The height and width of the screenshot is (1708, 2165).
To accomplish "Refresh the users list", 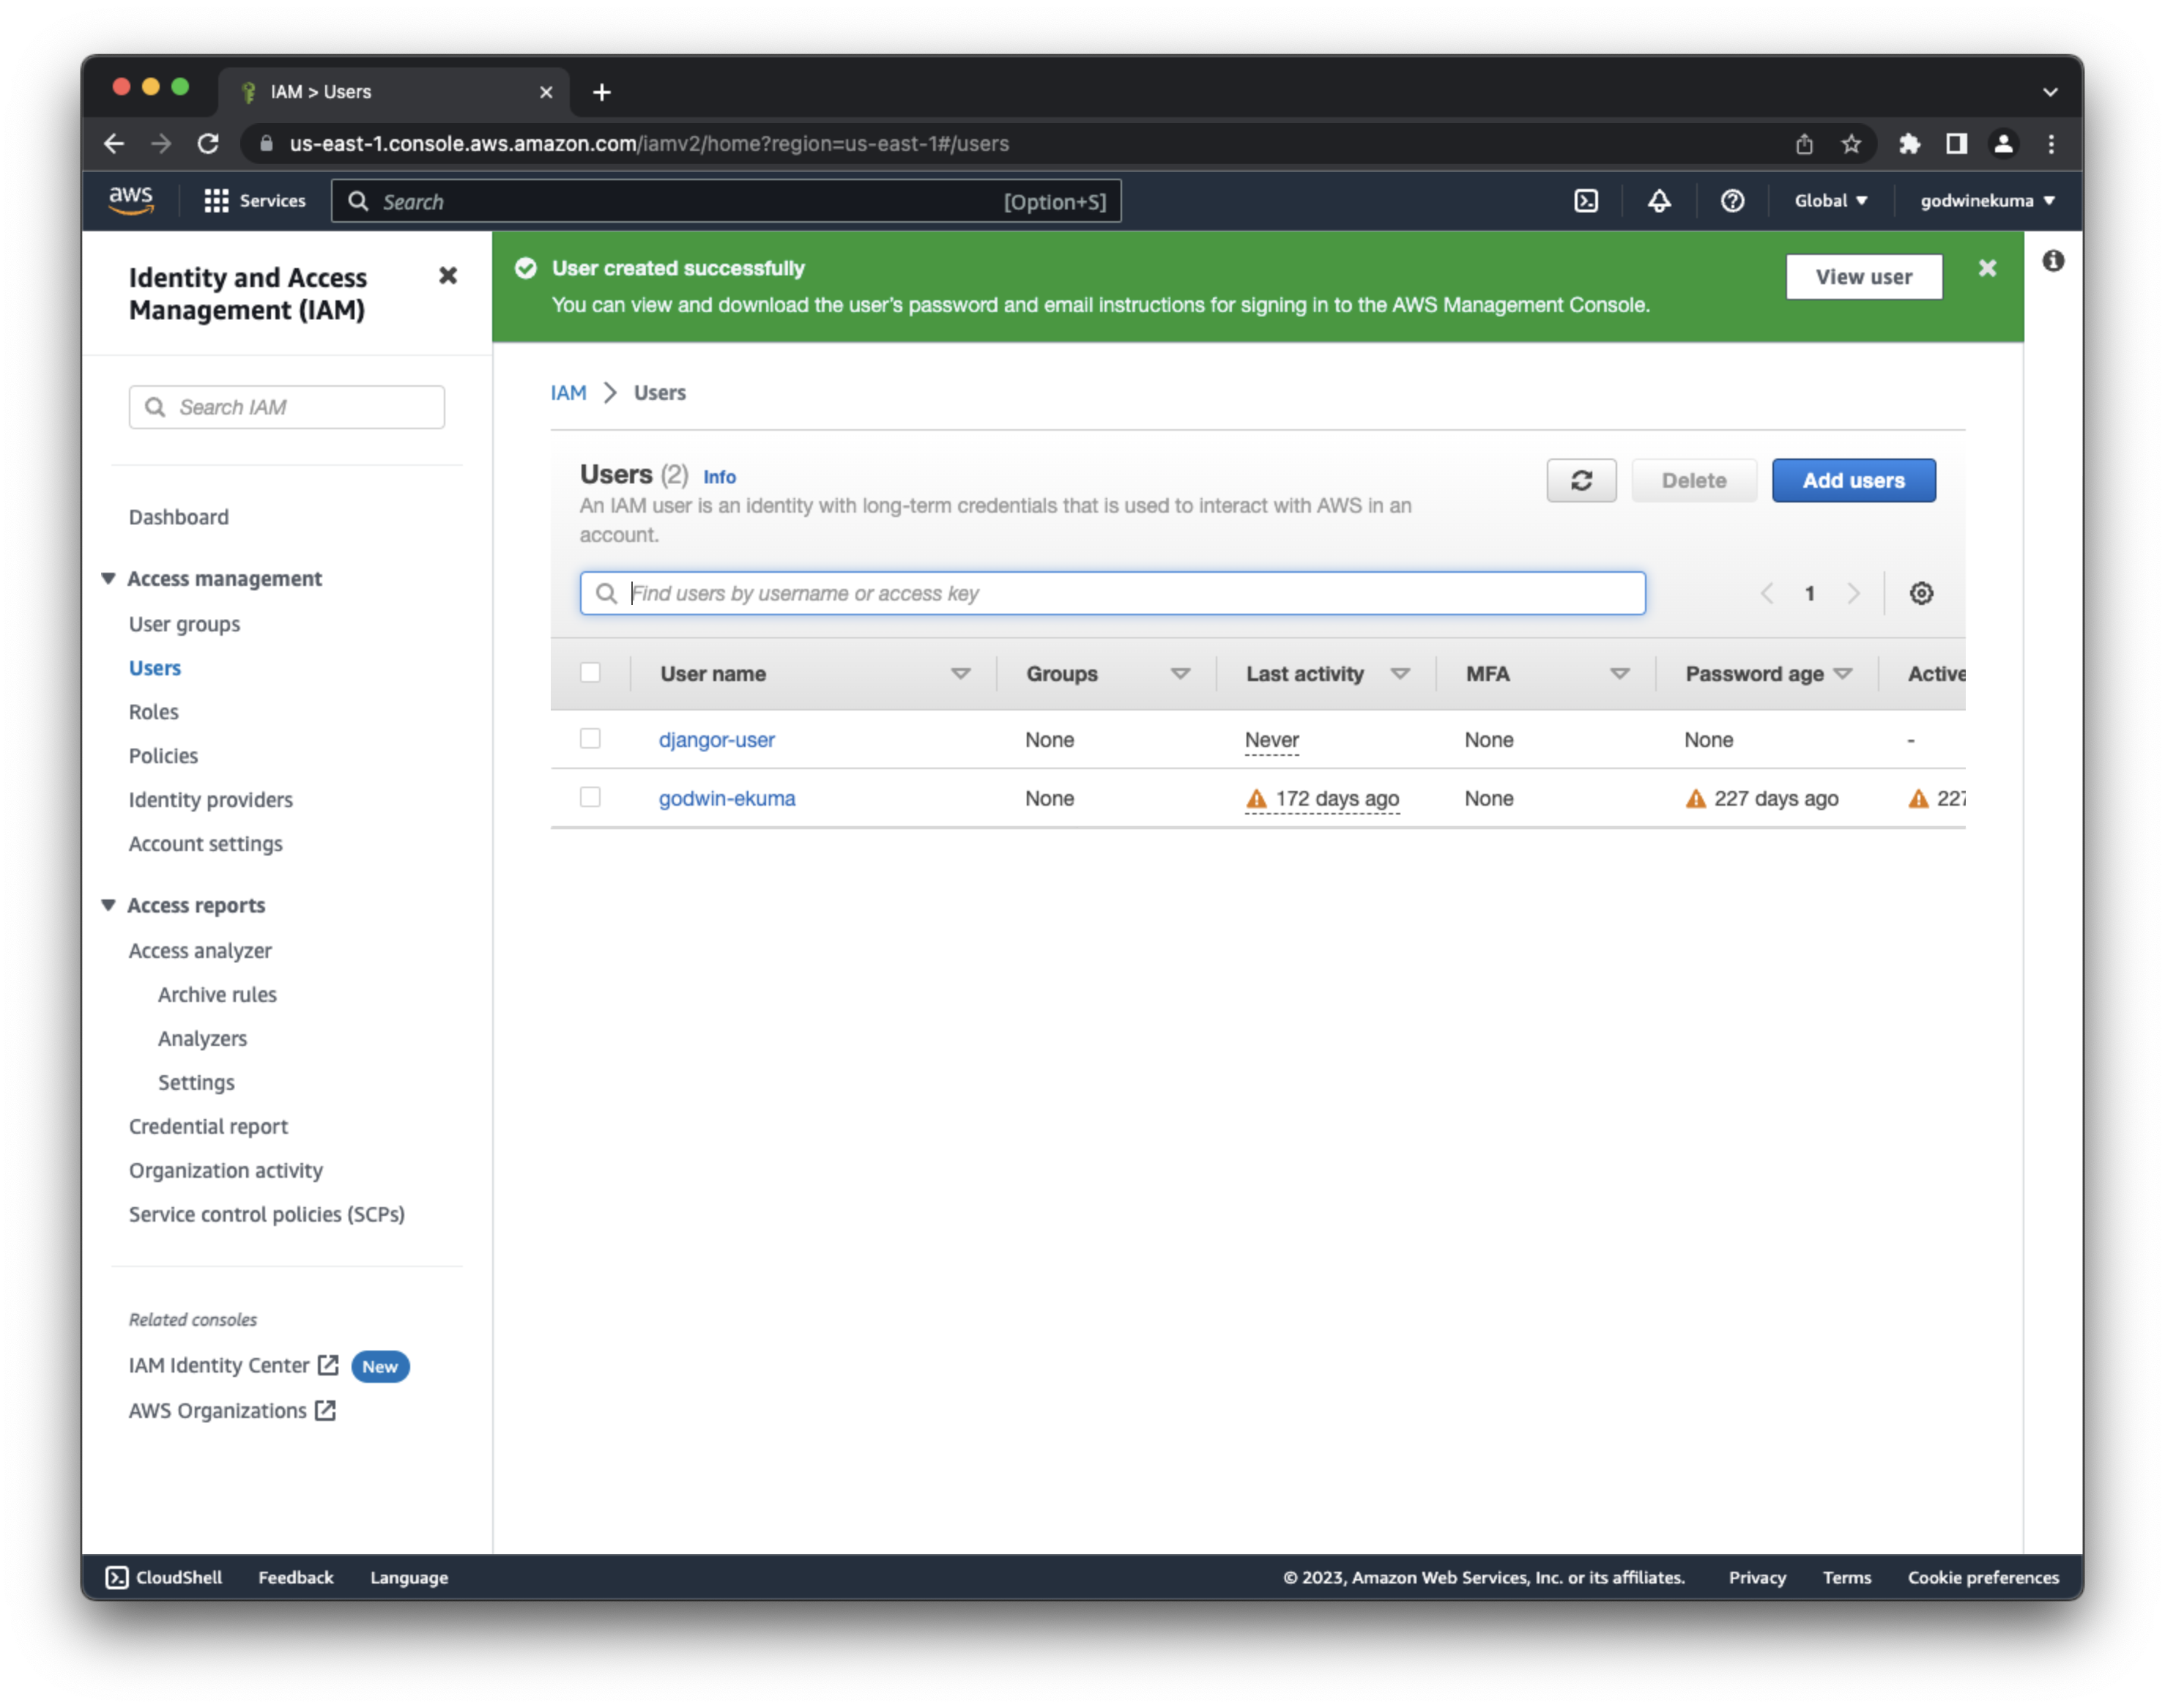I will pyautogui.click(x=1581, y=481).
